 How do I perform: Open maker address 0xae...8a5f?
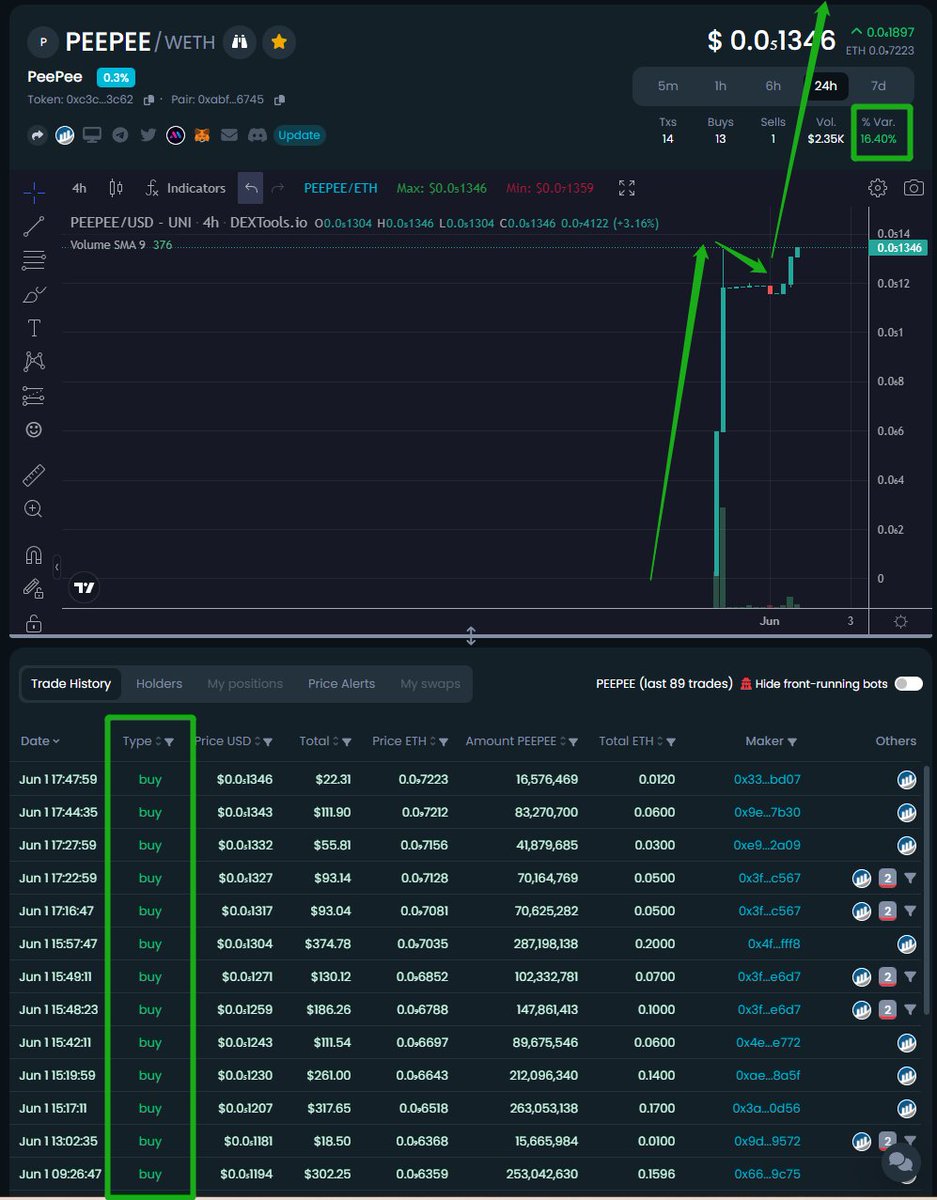pyautogui.click(x=768, y=1076)
